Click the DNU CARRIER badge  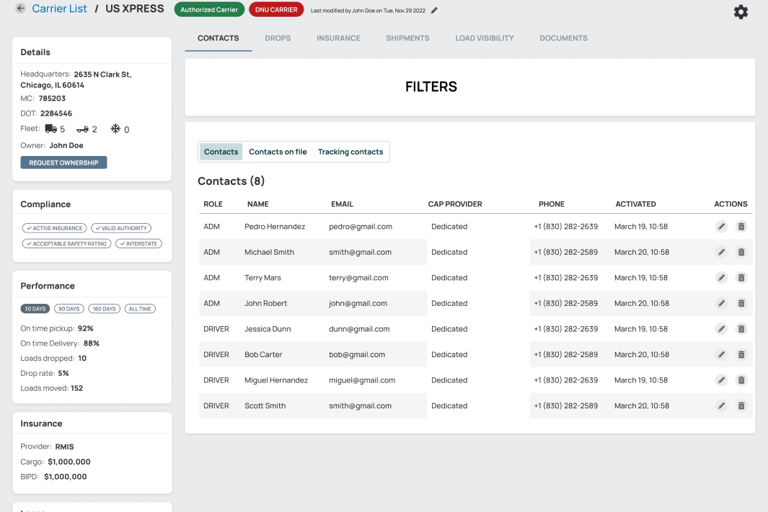[x=276, y=10]
